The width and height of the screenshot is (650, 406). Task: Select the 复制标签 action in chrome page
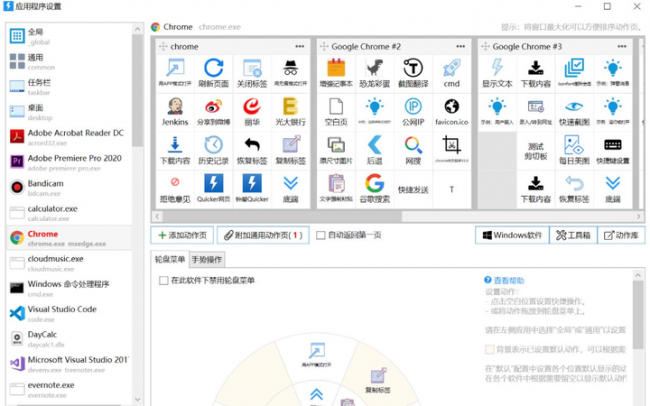291,150
